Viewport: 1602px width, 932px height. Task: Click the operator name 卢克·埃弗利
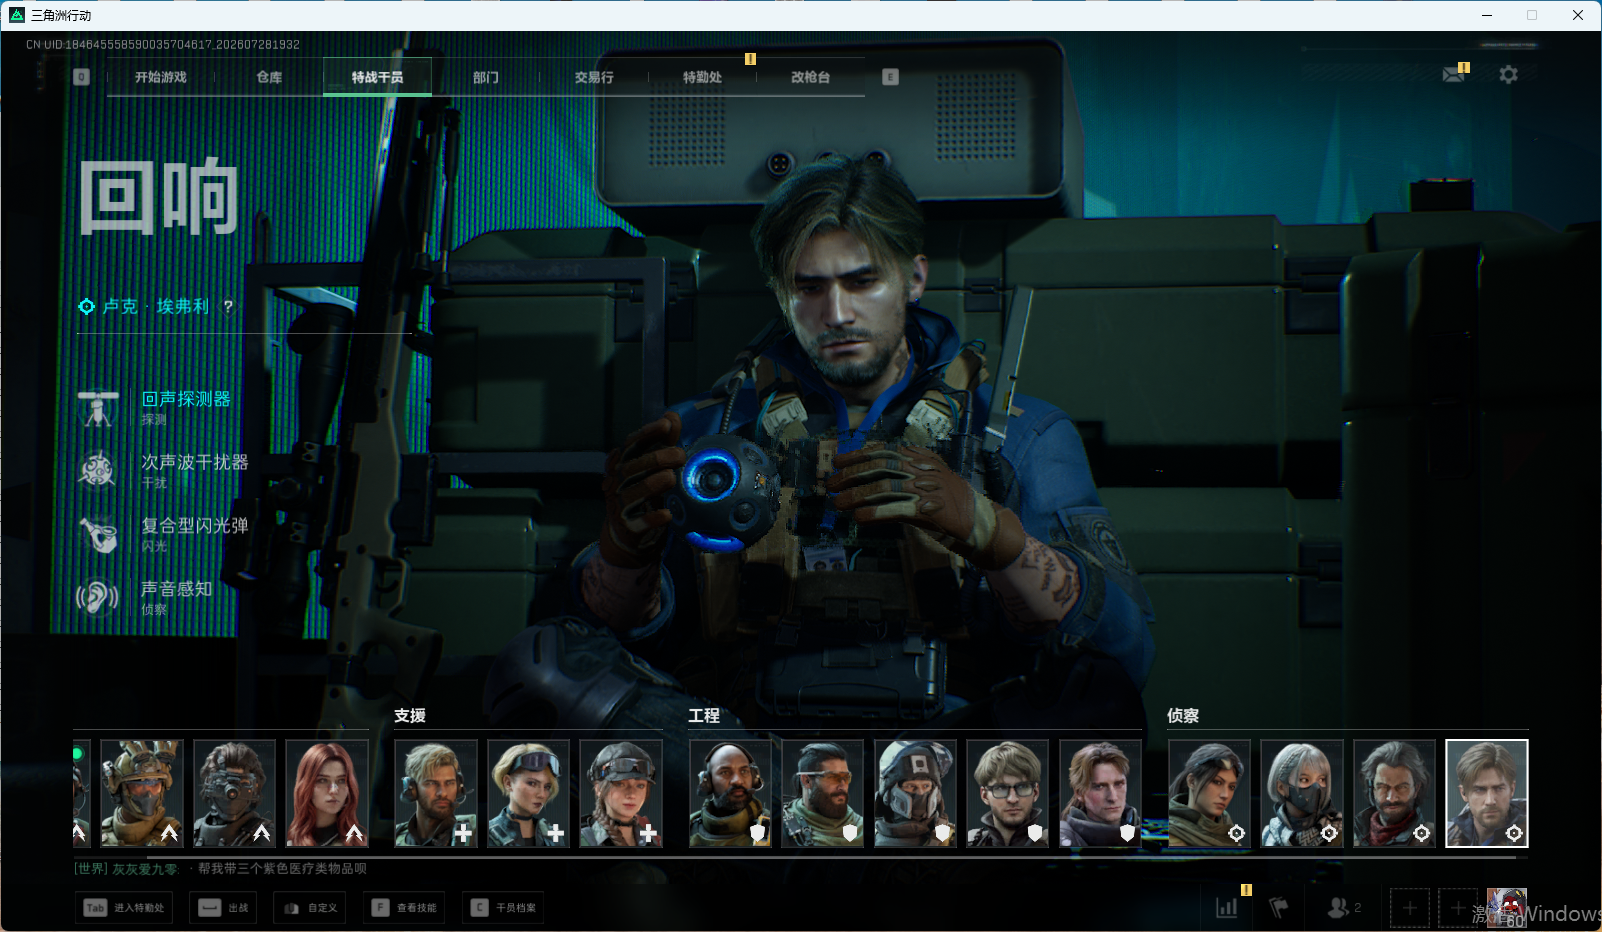click(156, 306)
